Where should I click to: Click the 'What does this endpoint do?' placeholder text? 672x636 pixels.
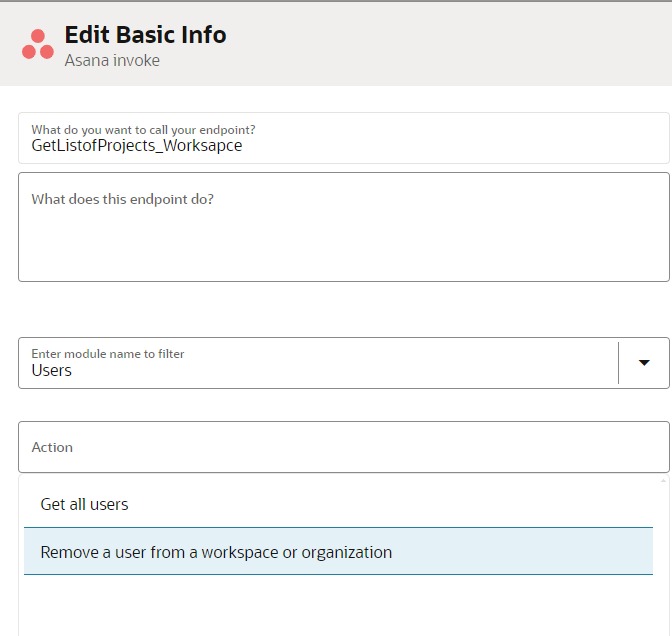pyautogui.click(x=122, y=199)
